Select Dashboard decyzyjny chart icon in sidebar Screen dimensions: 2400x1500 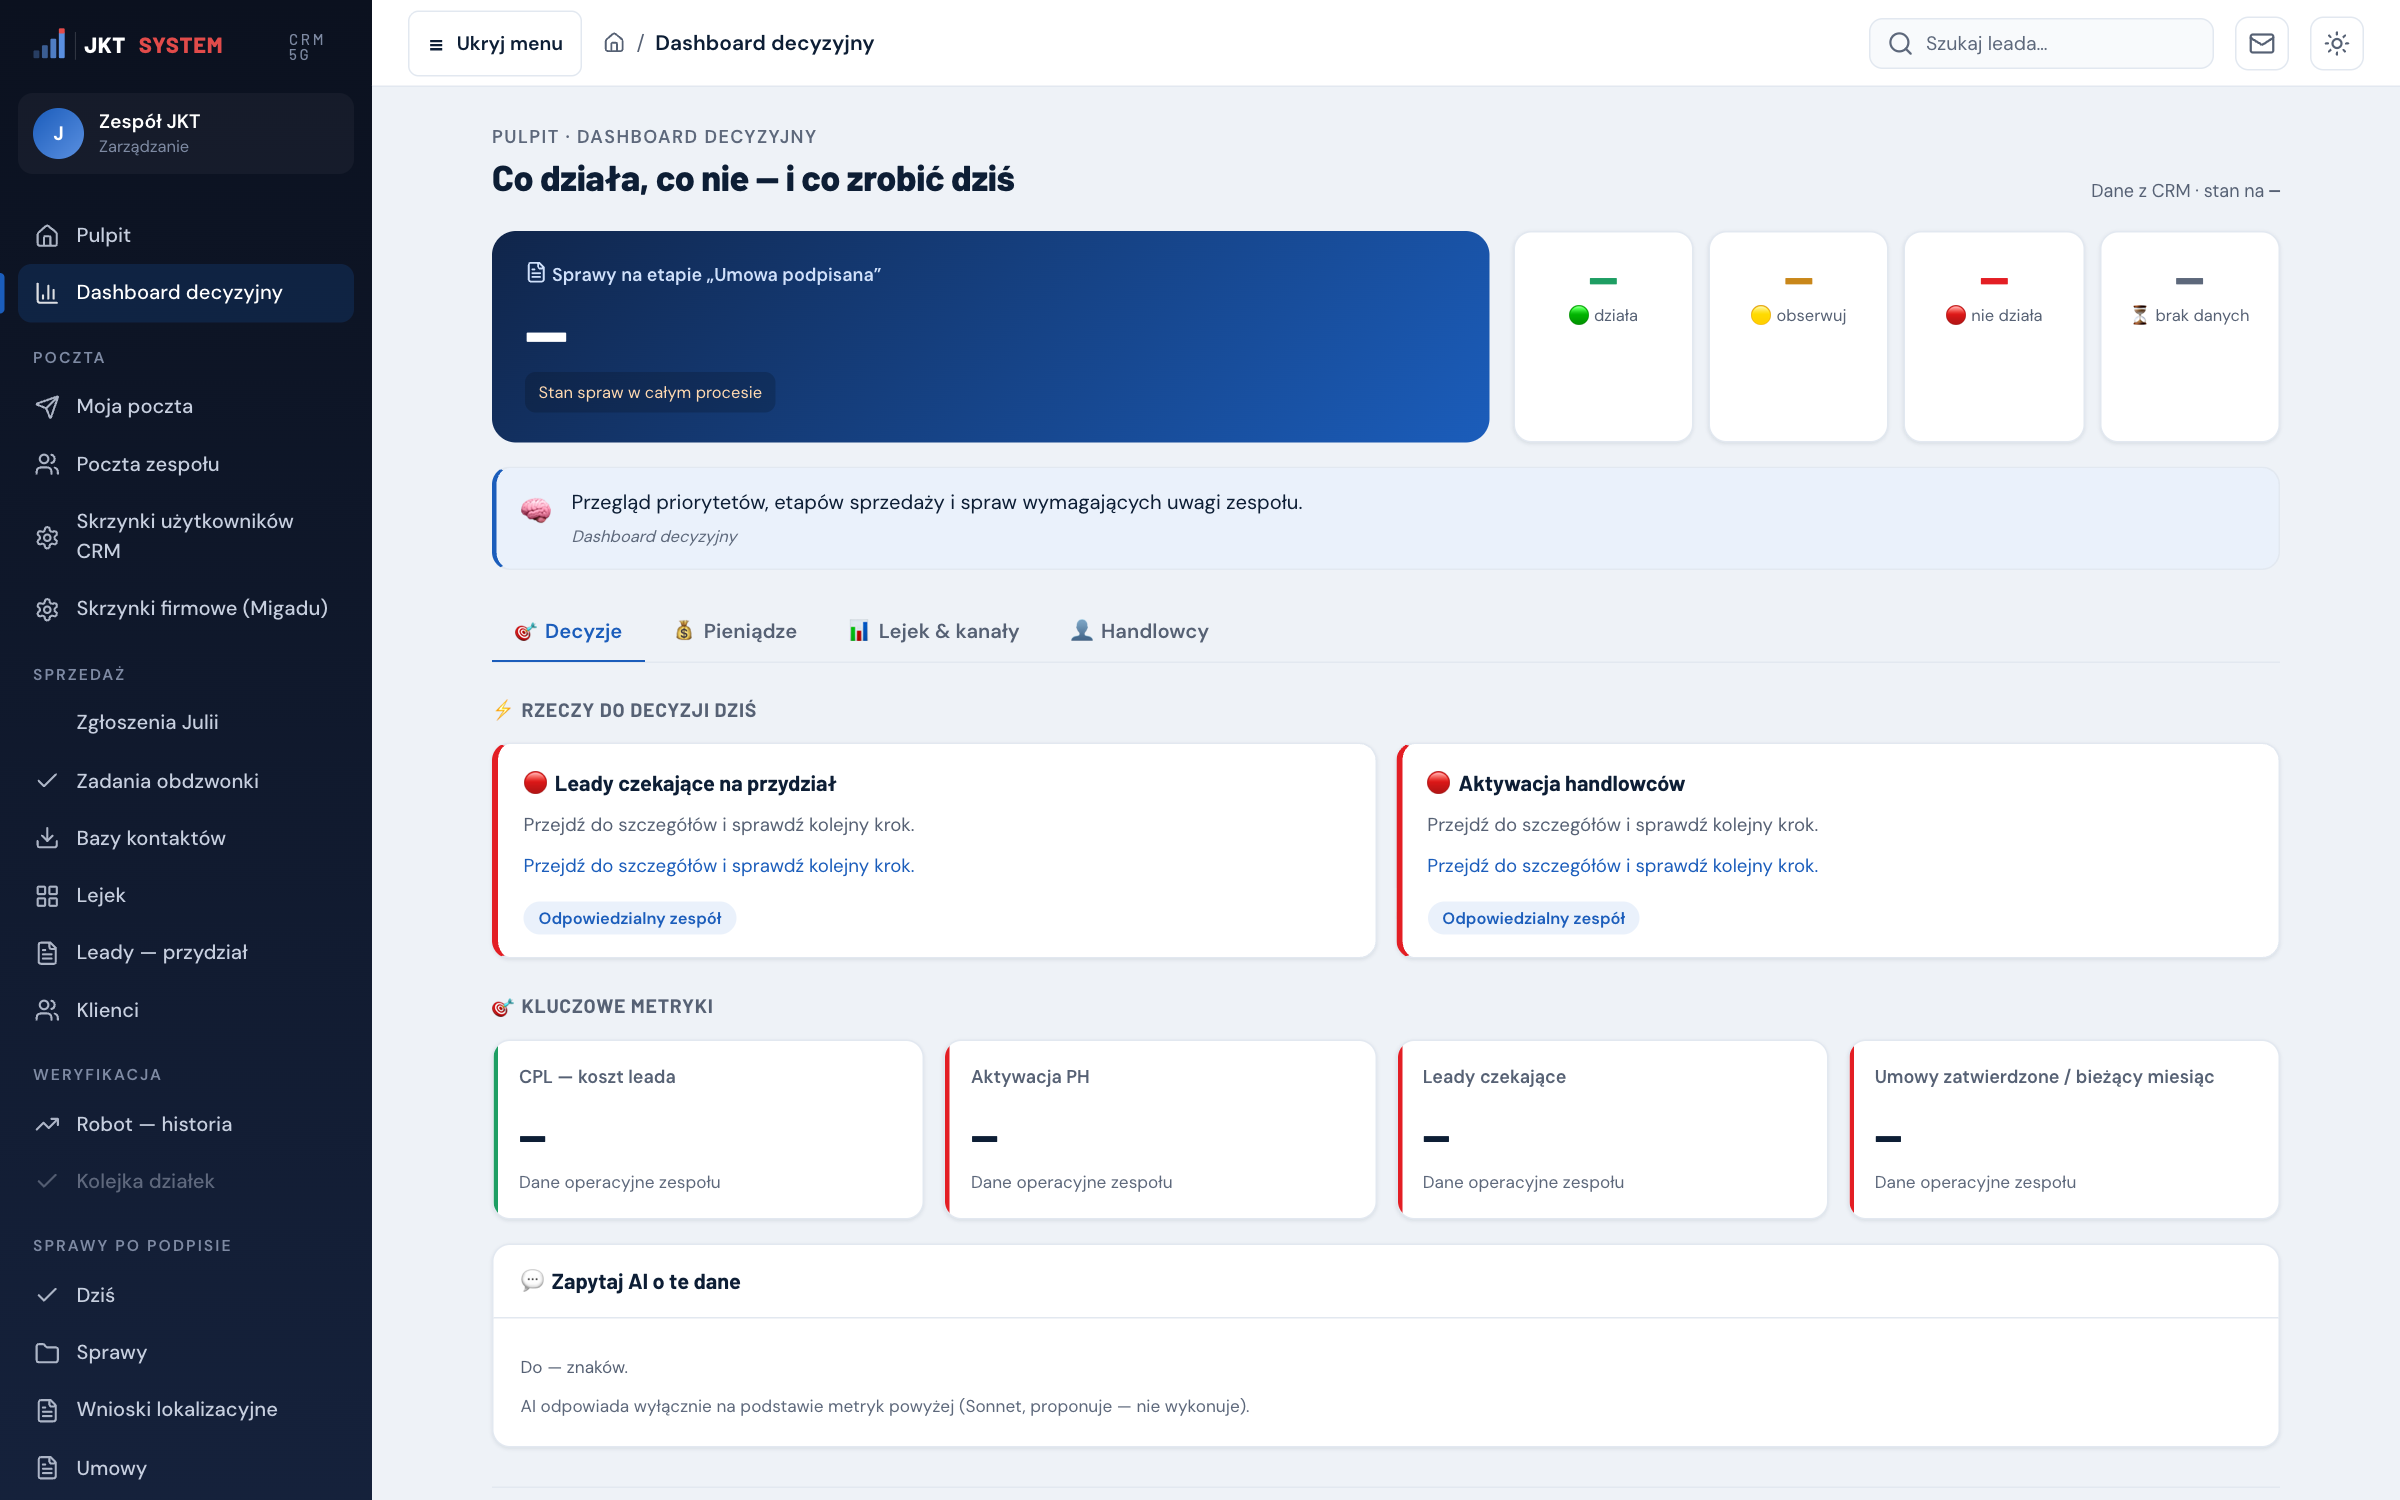pos(47,292)
